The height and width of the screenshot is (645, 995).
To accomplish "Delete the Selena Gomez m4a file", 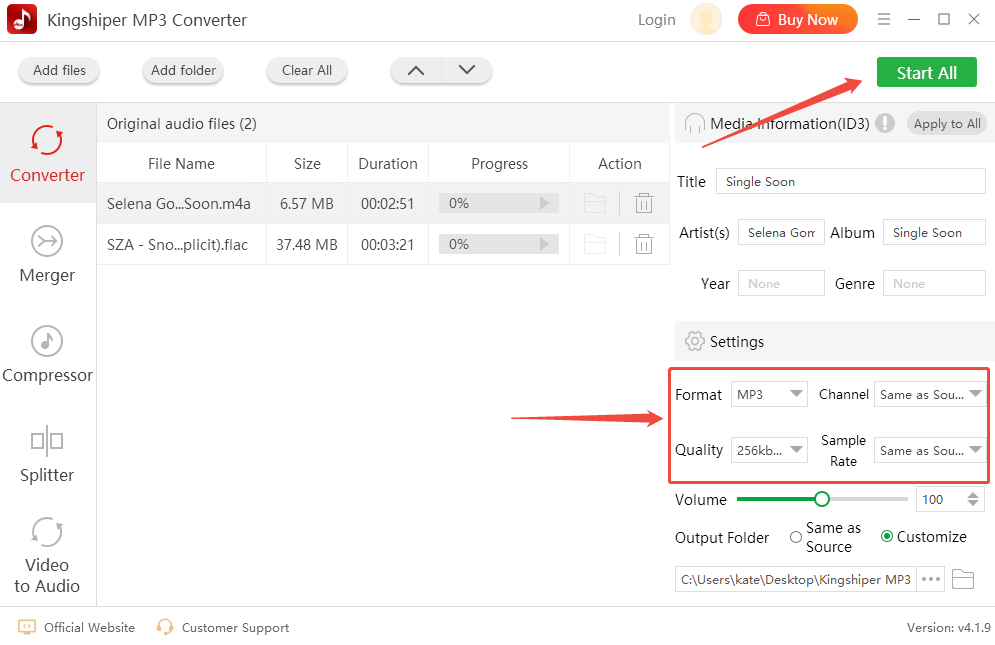I will point(643,203).
